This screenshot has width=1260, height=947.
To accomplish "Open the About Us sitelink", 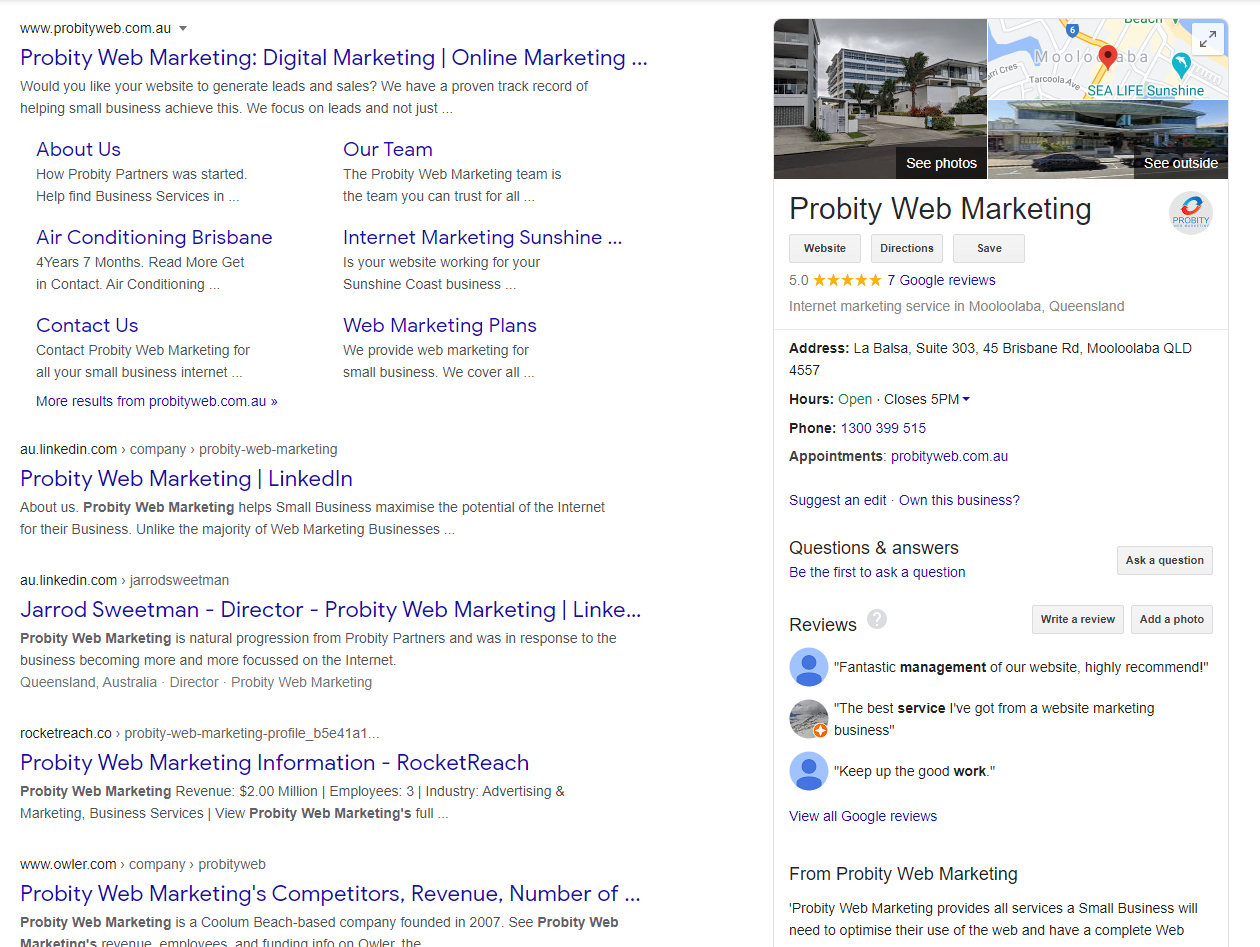I will 78,149.
